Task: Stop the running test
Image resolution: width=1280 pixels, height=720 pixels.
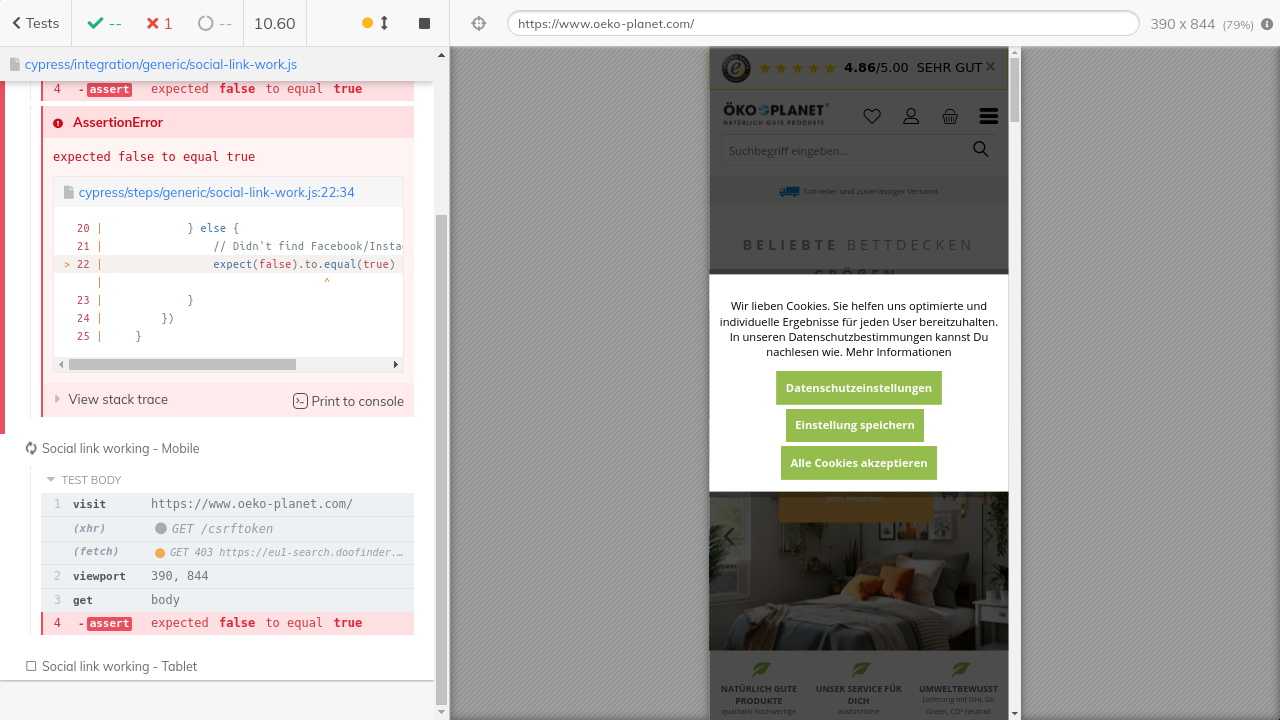Action: [x=424, y=23]
